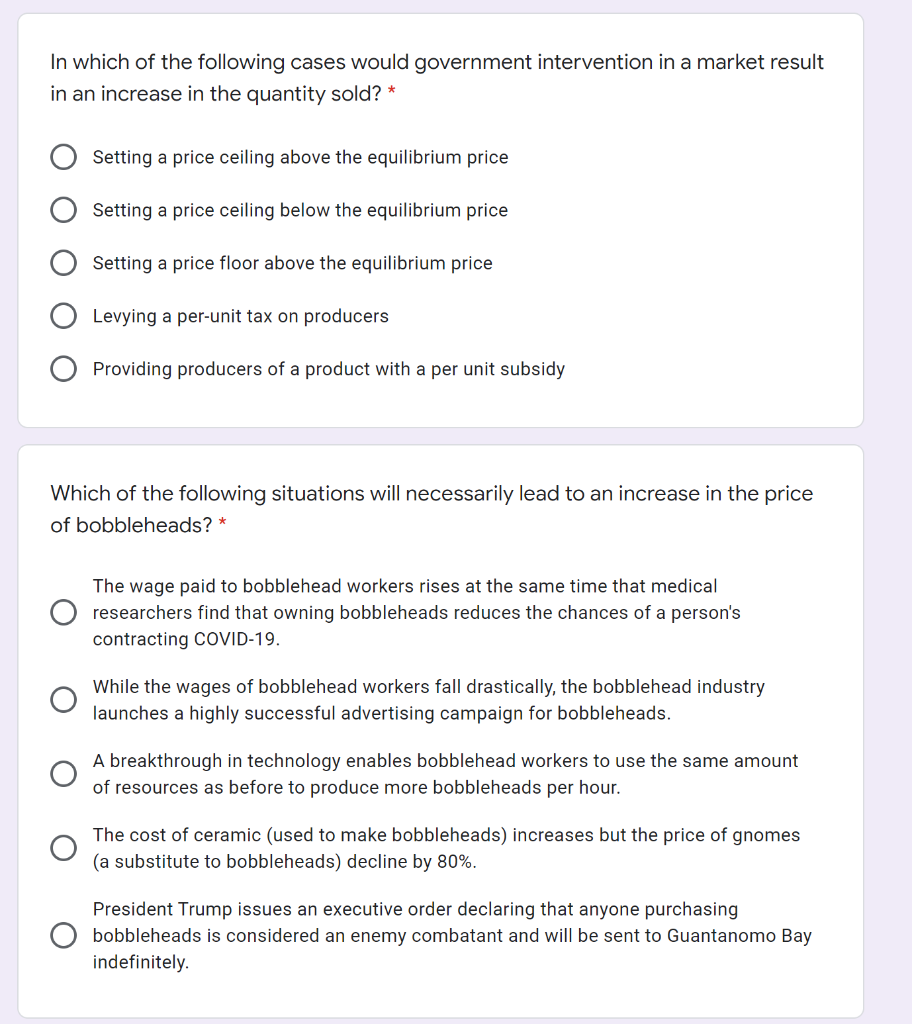Click the bobbleheads price question text

pos(432,509)
